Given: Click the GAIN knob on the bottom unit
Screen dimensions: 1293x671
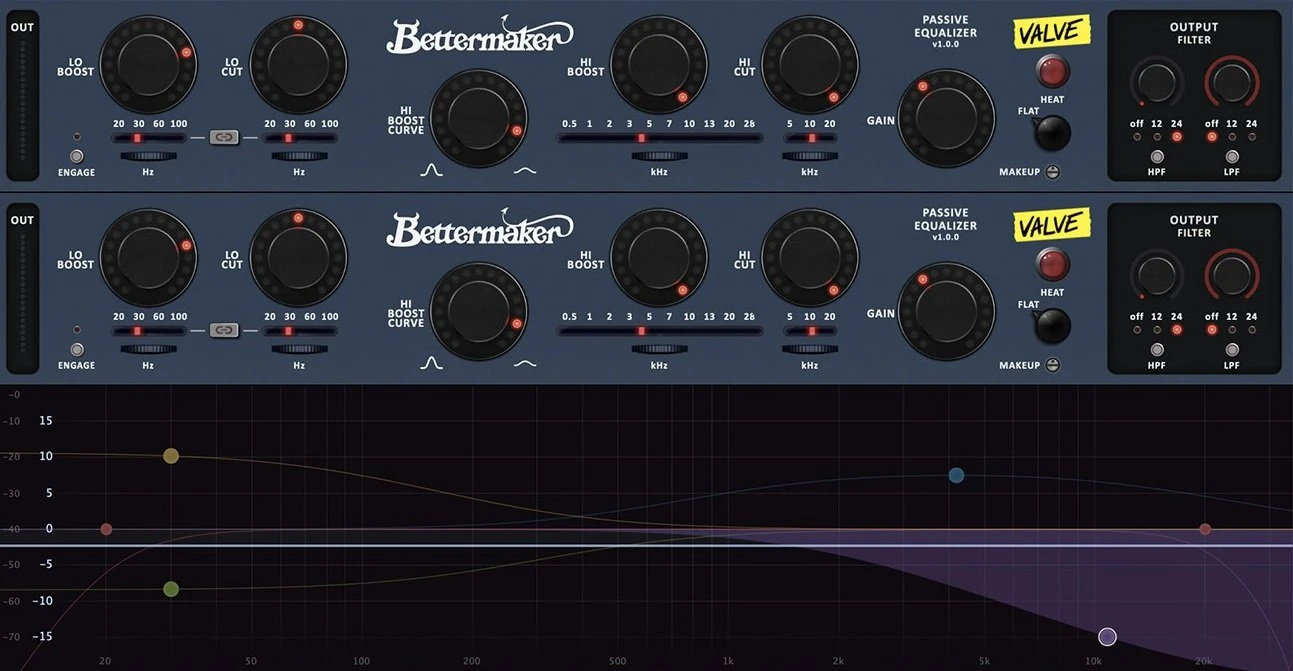Looking at the screenshot, I should tap(946, 311).
